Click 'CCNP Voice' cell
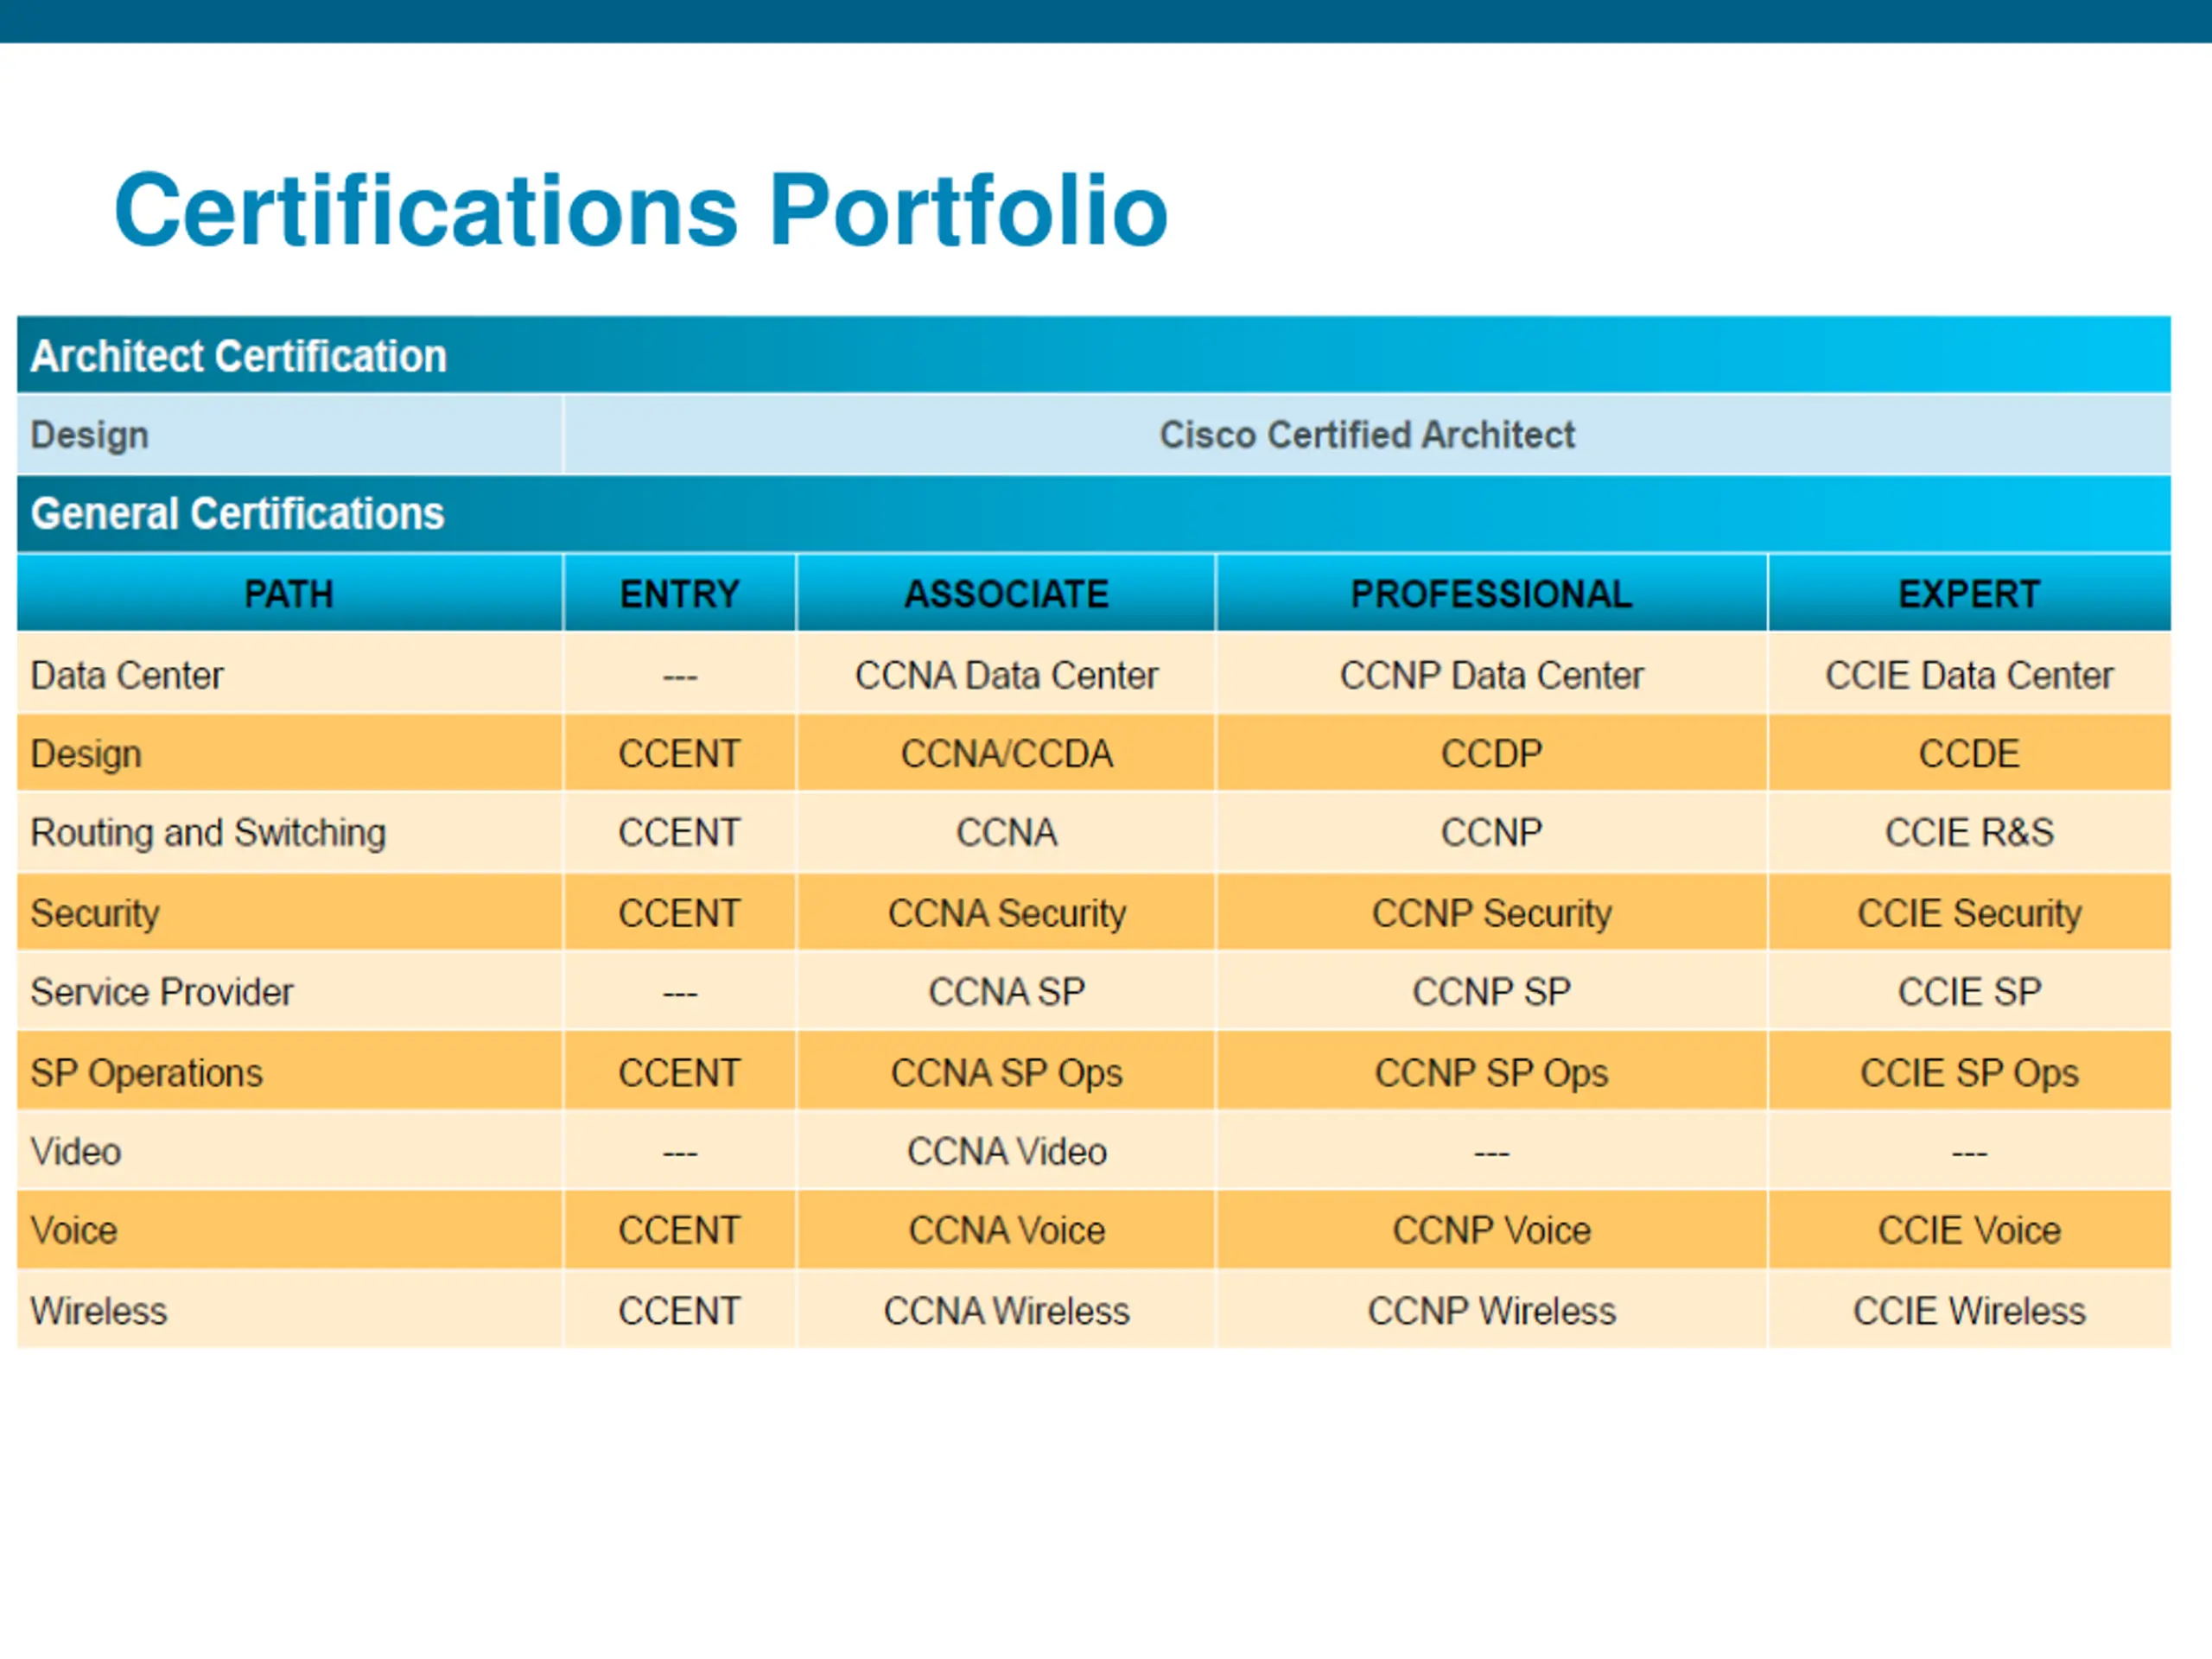Viewport: 2212px width, 1659px height. 1491,1230
